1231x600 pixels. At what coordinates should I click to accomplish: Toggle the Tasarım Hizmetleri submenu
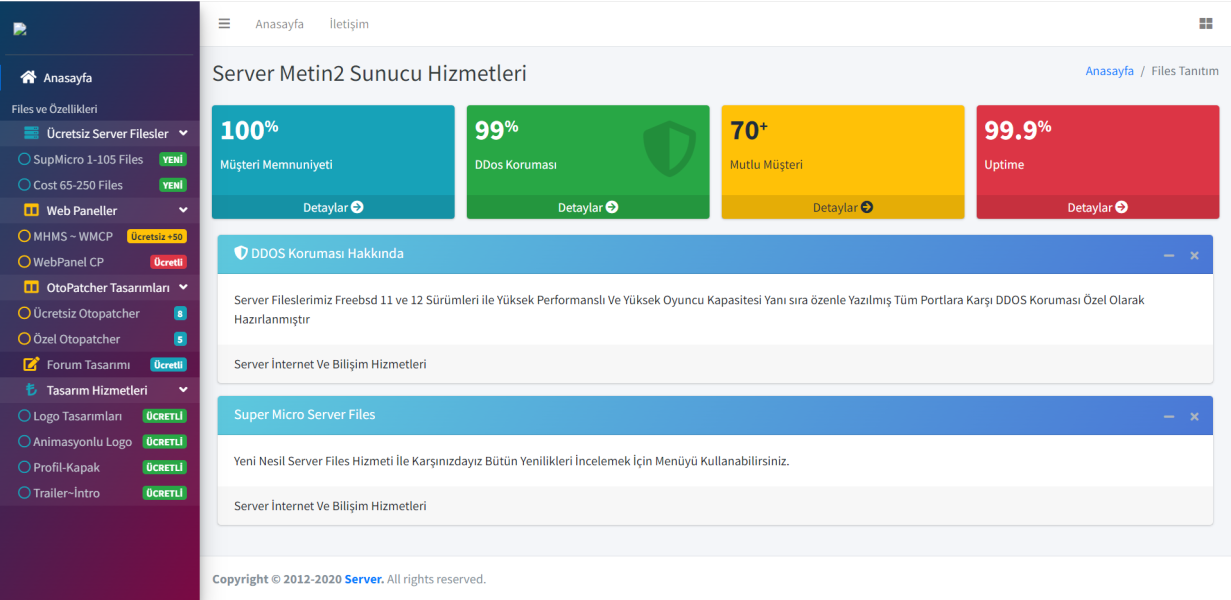(x=183, y=391)
